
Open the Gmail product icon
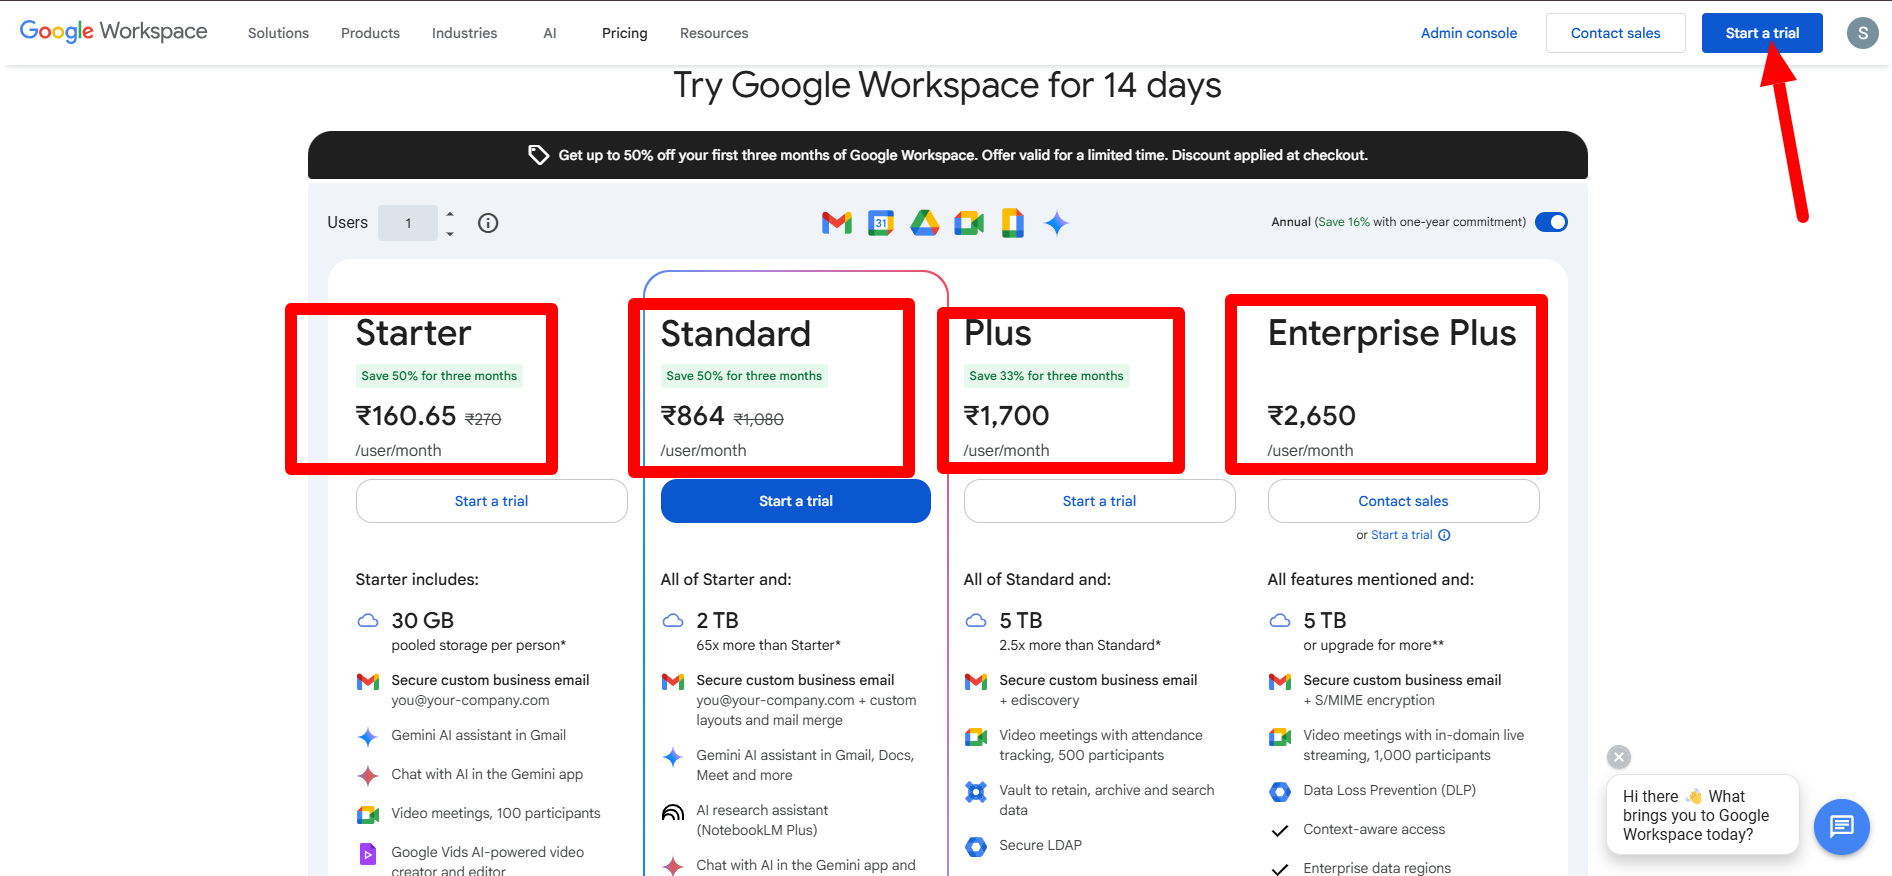click(837, 223)
